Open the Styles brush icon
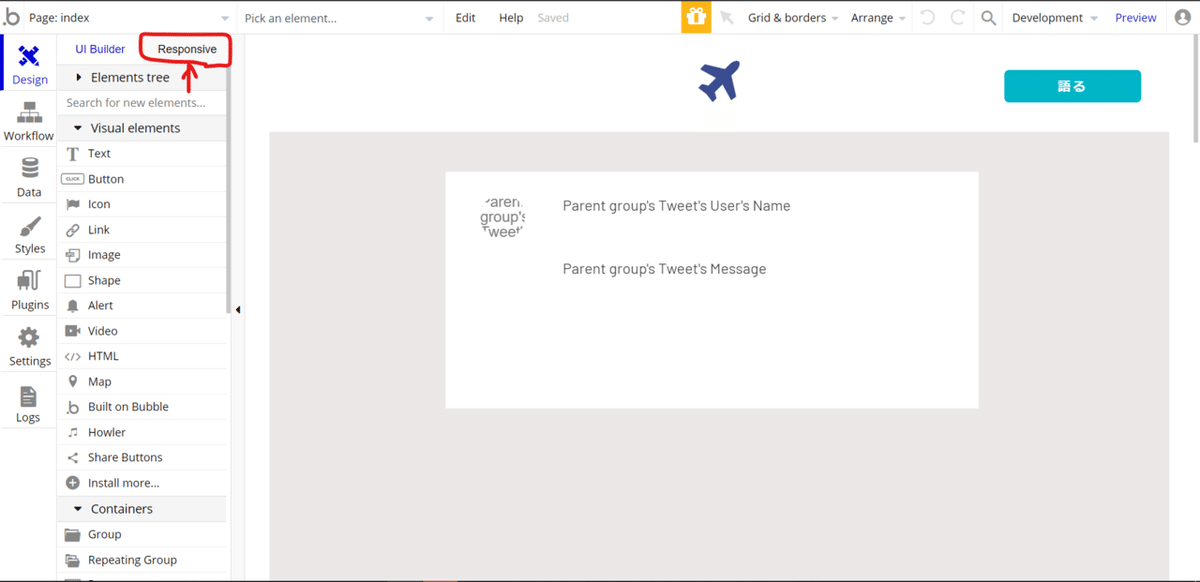This screenshot has width=1200, height=582. tap(30, 235)
